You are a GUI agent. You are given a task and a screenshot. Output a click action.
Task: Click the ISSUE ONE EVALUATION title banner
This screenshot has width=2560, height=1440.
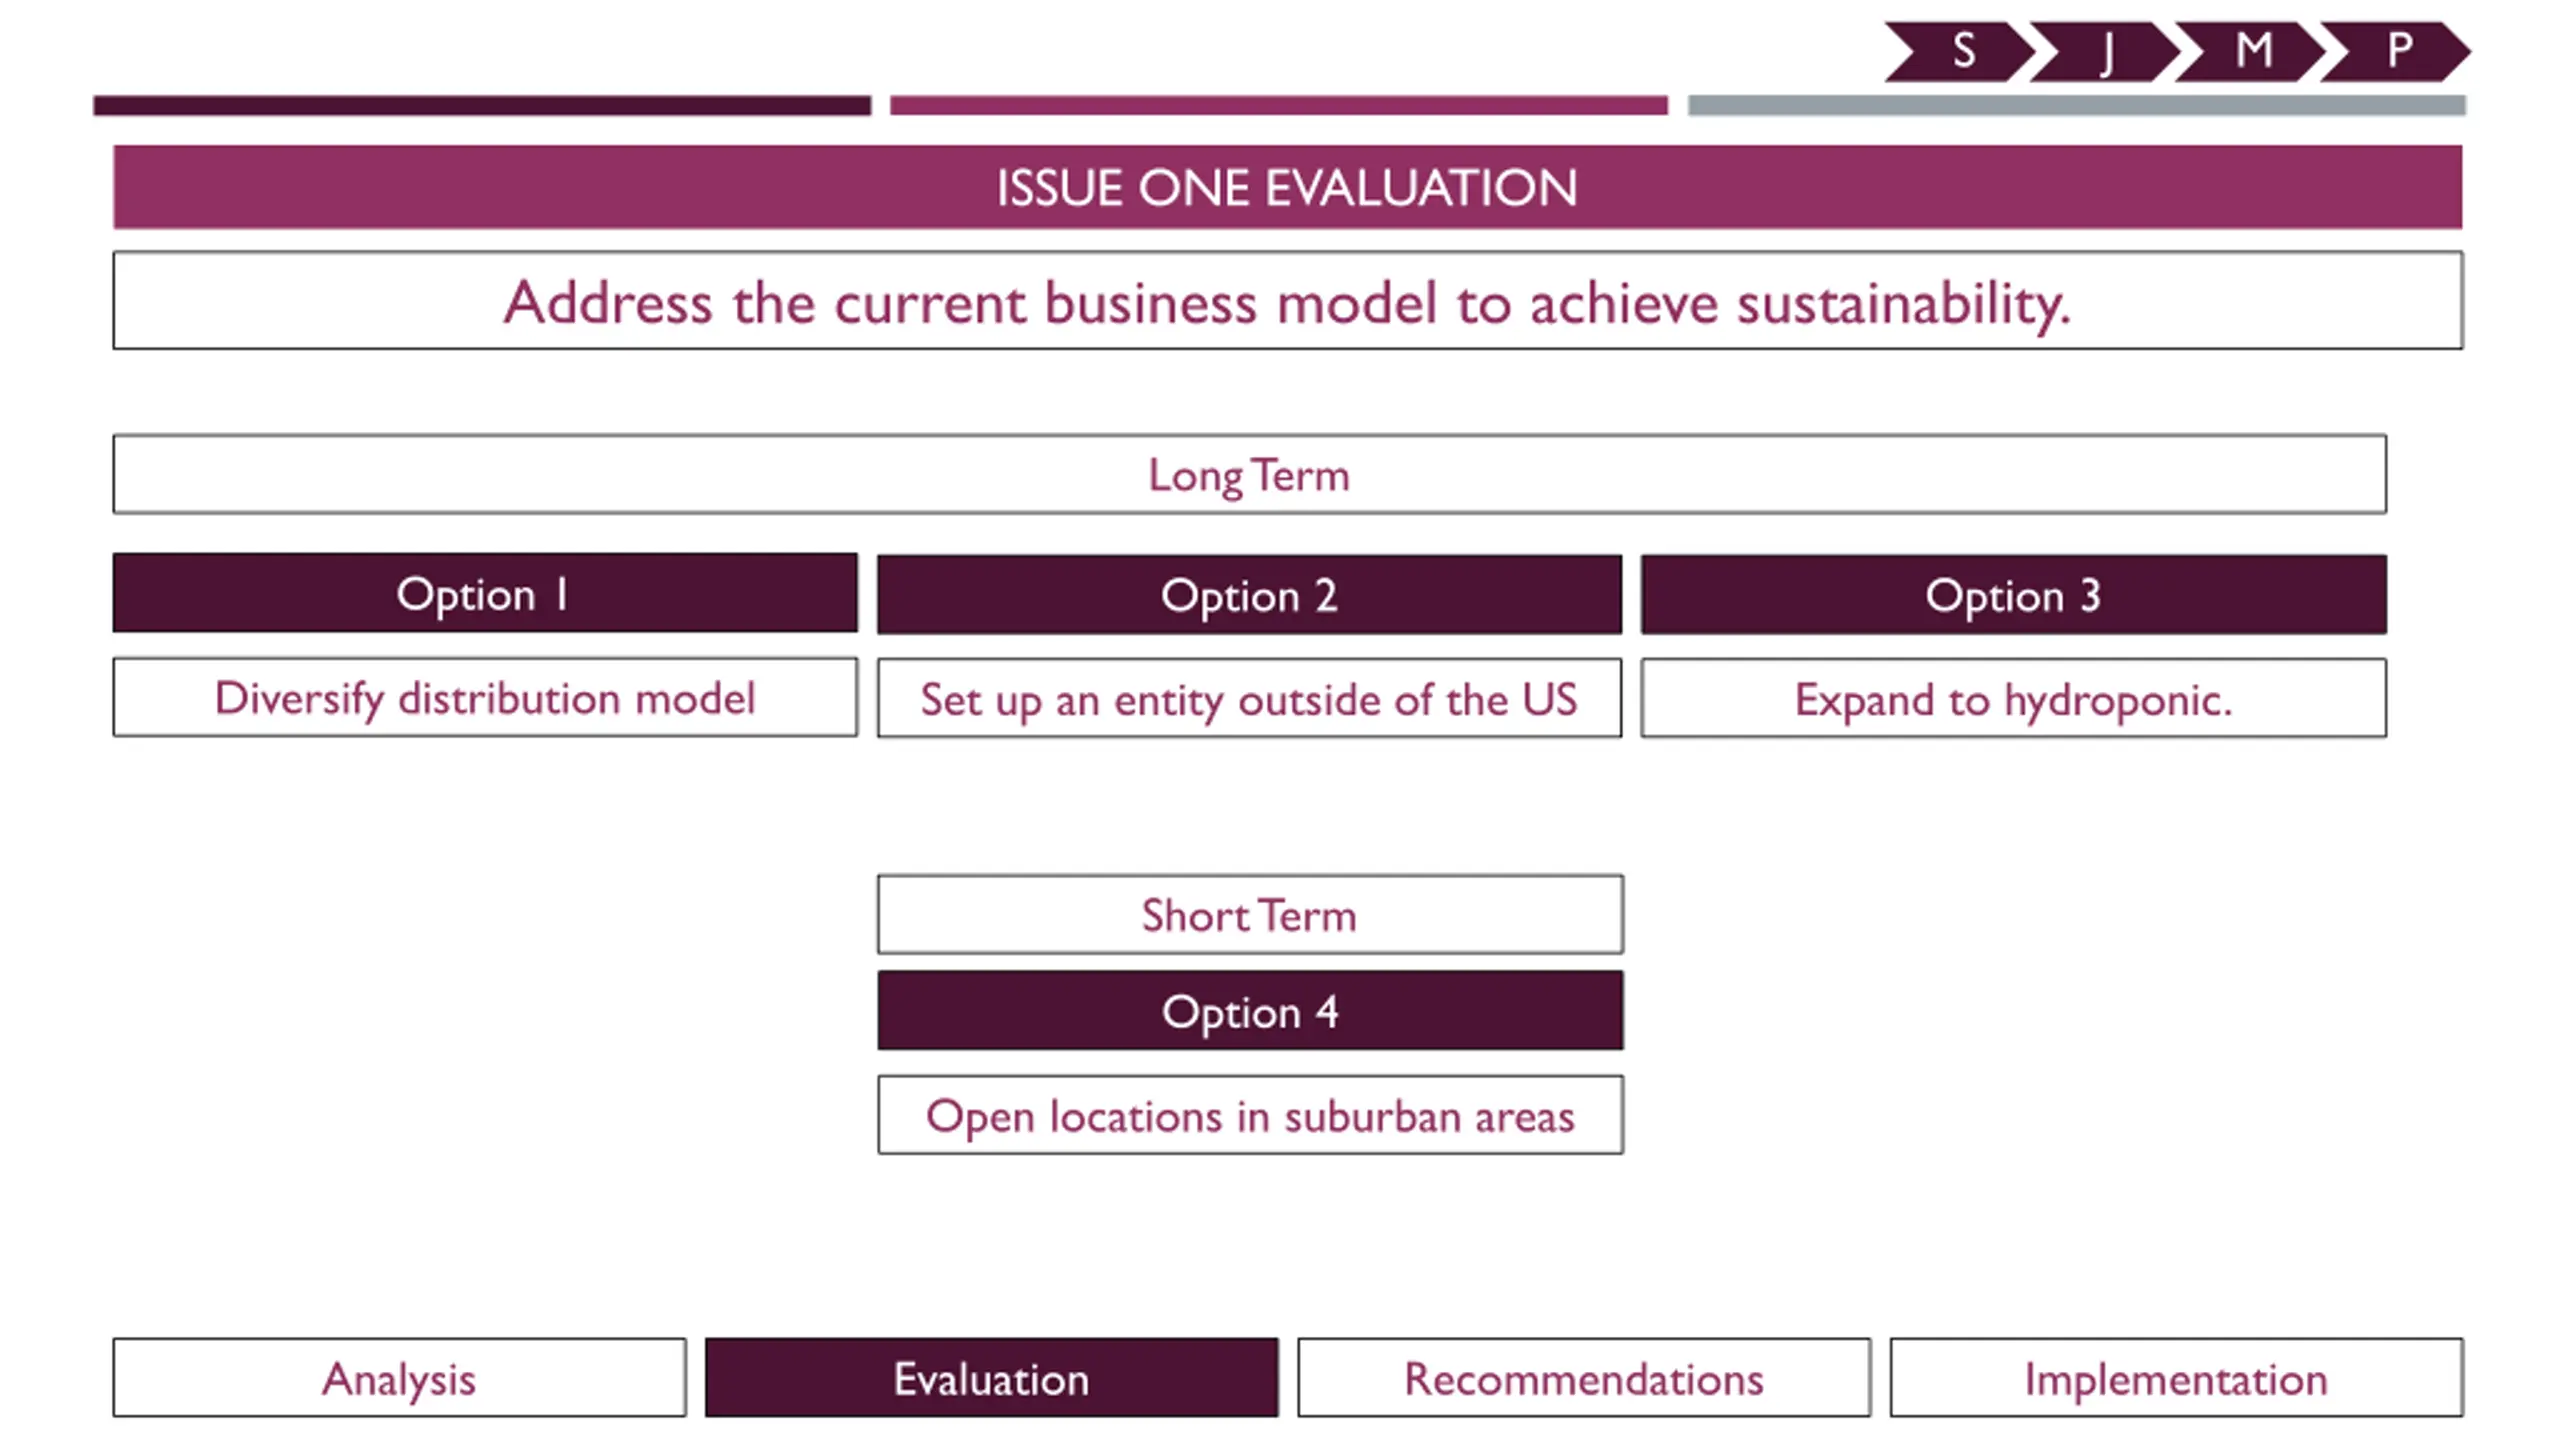pyautogui.click(x=1287, y=187)
